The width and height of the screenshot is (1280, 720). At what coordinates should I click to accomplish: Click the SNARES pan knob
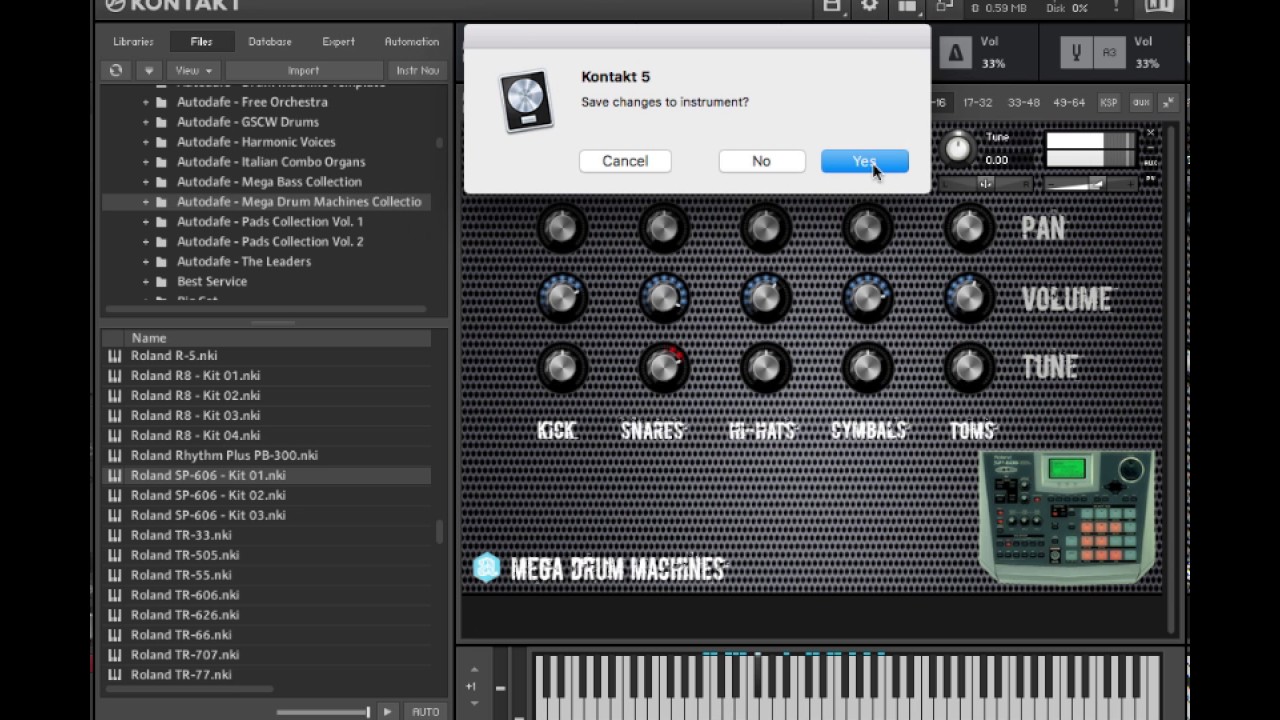(663, 229)
